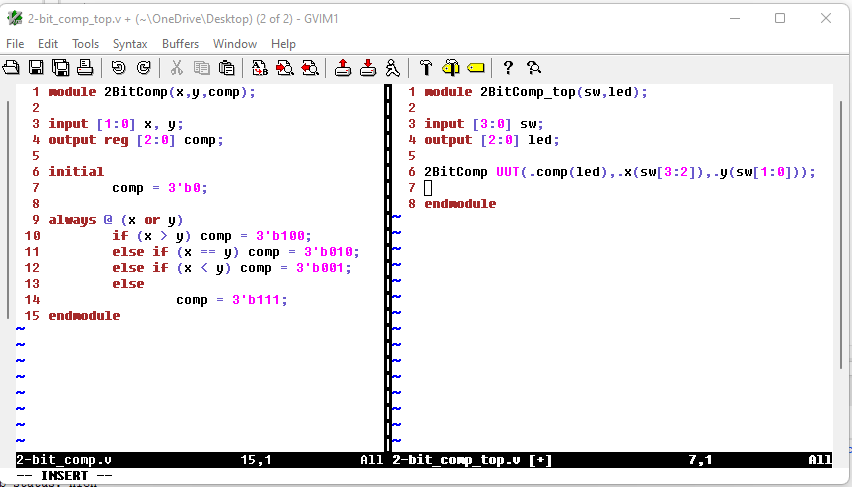Open the Syntax menu
The width and height of the screenshot is (852, 487).
(x=130, y=44)
